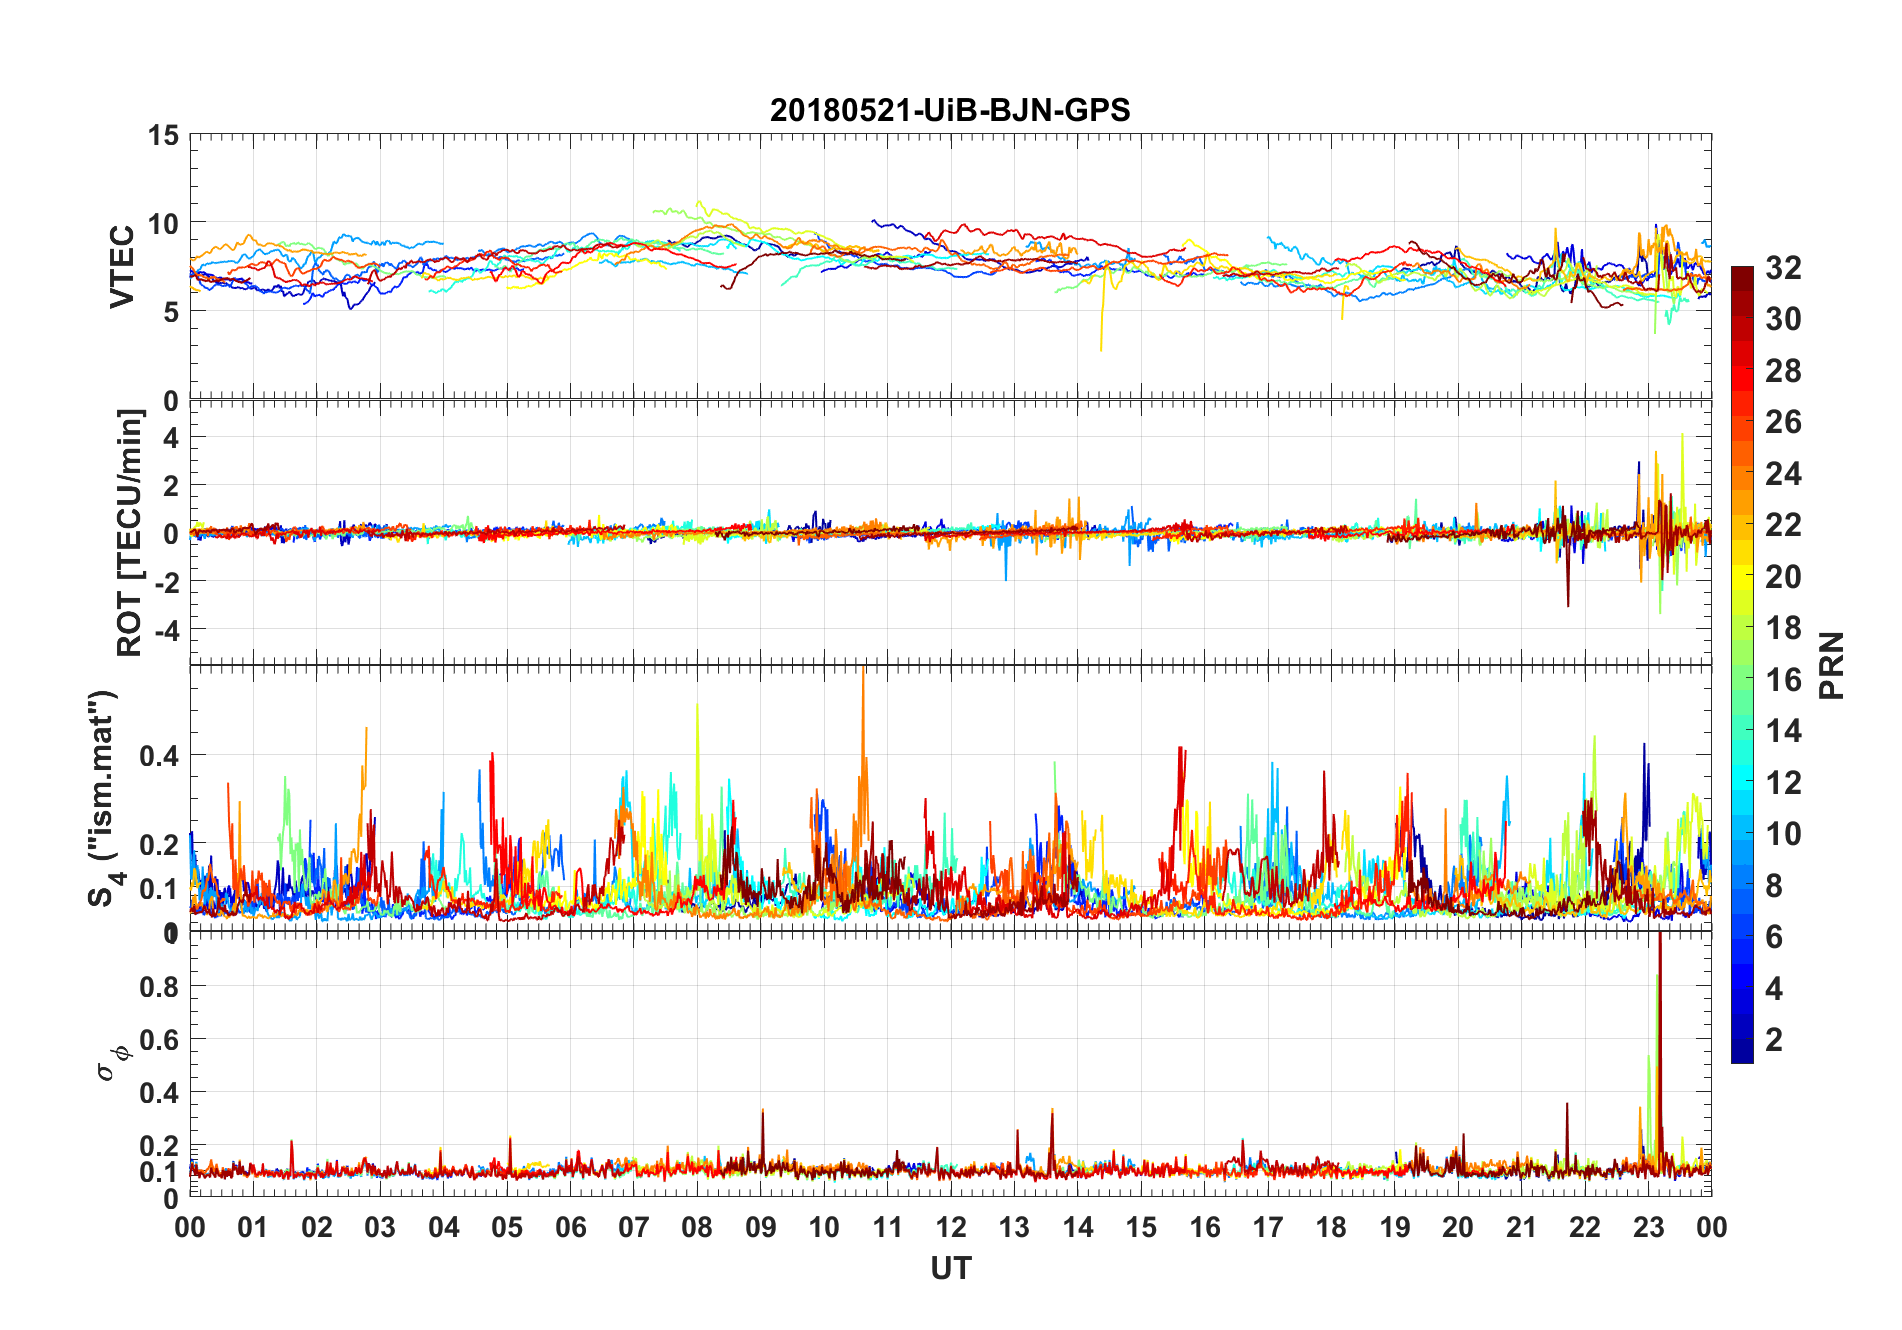
Task: Click ROT axis tick value -4
Action: [x=166, y=631]
